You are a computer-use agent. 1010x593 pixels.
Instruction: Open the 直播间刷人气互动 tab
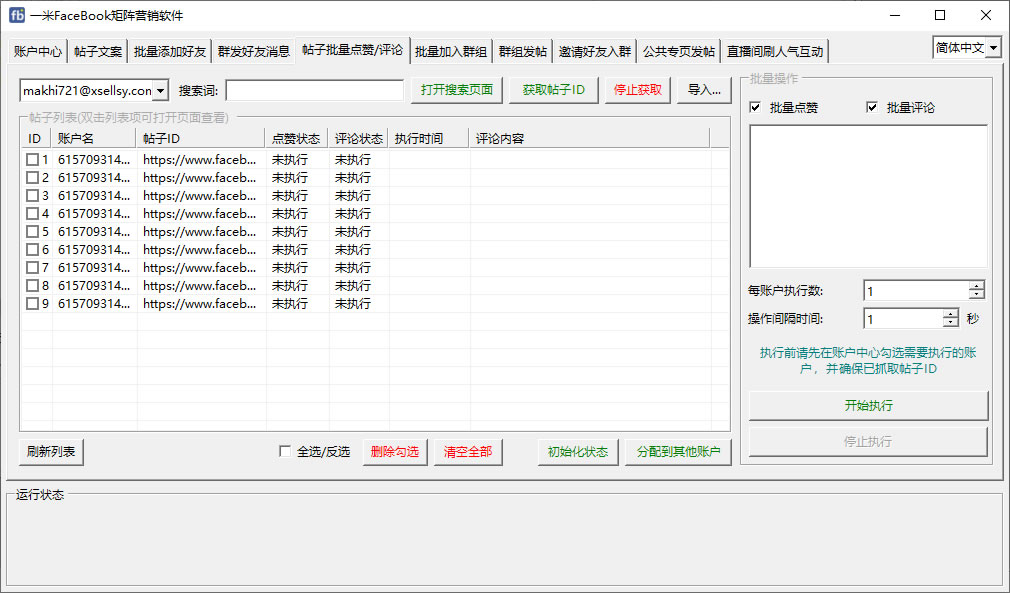pos(775,52)
